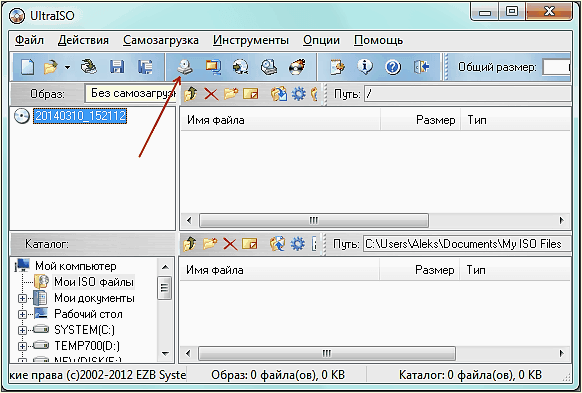The width and height of the screenshot is (582, 393).
Task: Click the Без самозагрузки boot type field
Action: [131, 94]
